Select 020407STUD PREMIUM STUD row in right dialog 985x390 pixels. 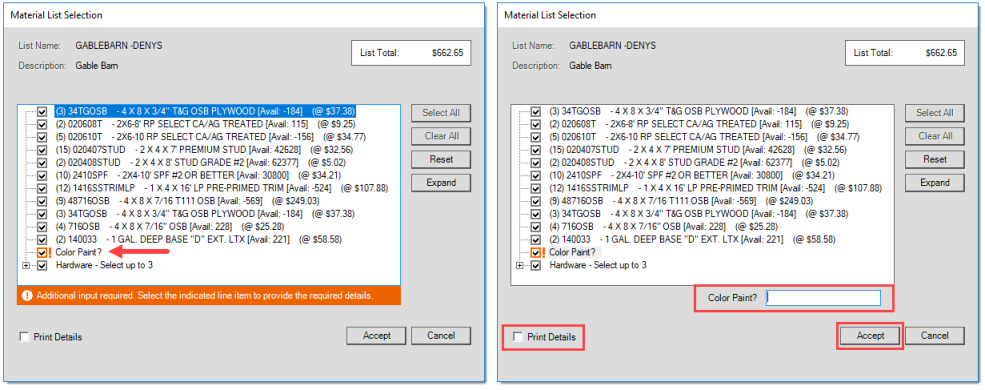697,149
